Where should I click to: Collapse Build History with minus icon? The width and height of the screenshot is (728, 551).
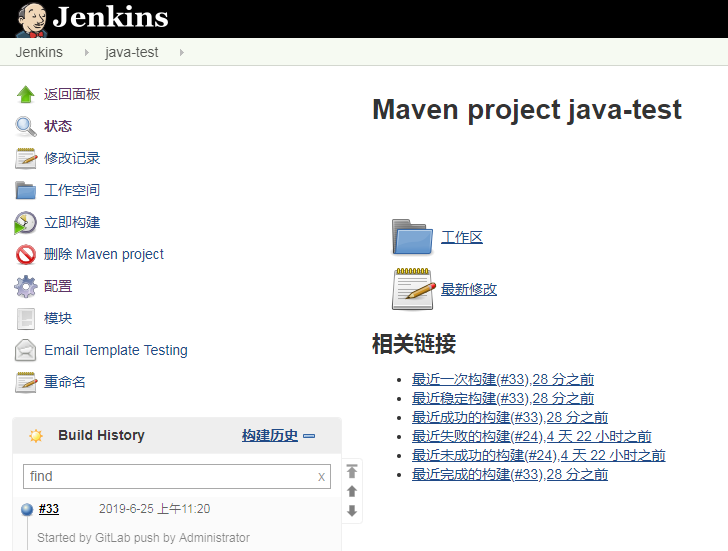click(x=309, y=436)
